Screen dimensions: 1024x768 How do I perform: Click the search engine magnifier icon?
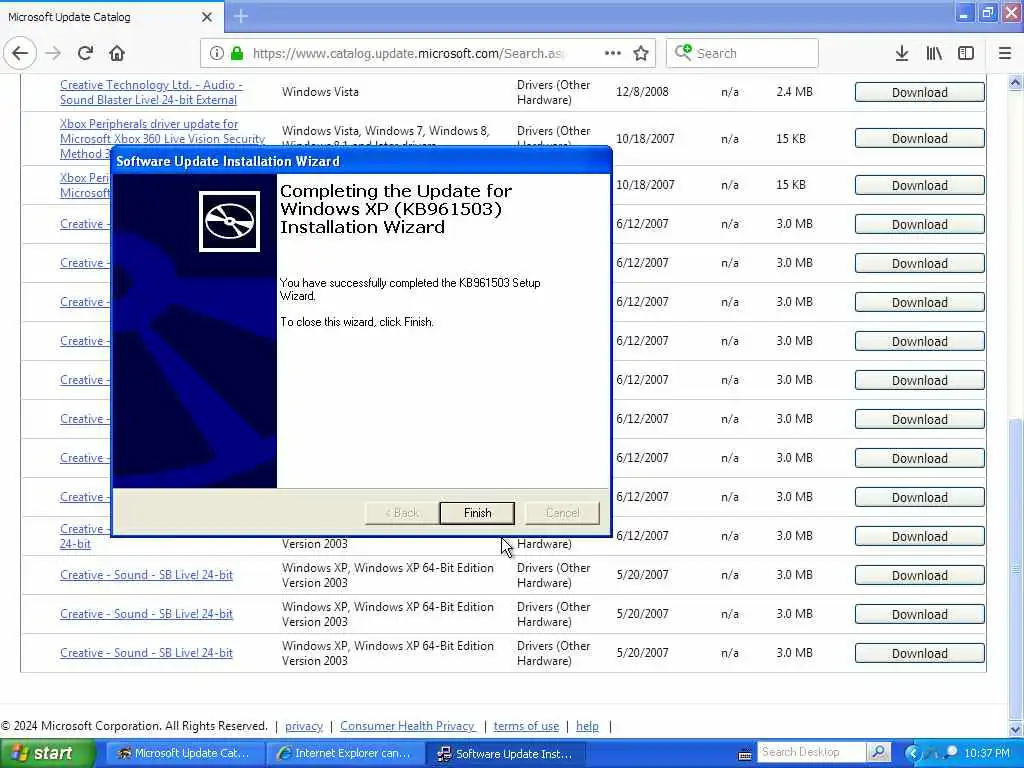click(683, 52)
